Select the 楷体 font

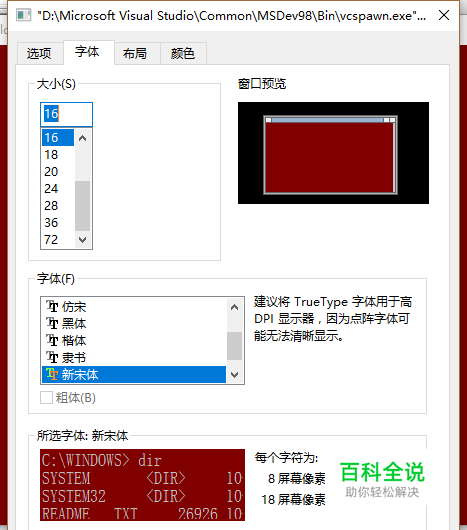[133, 340]
